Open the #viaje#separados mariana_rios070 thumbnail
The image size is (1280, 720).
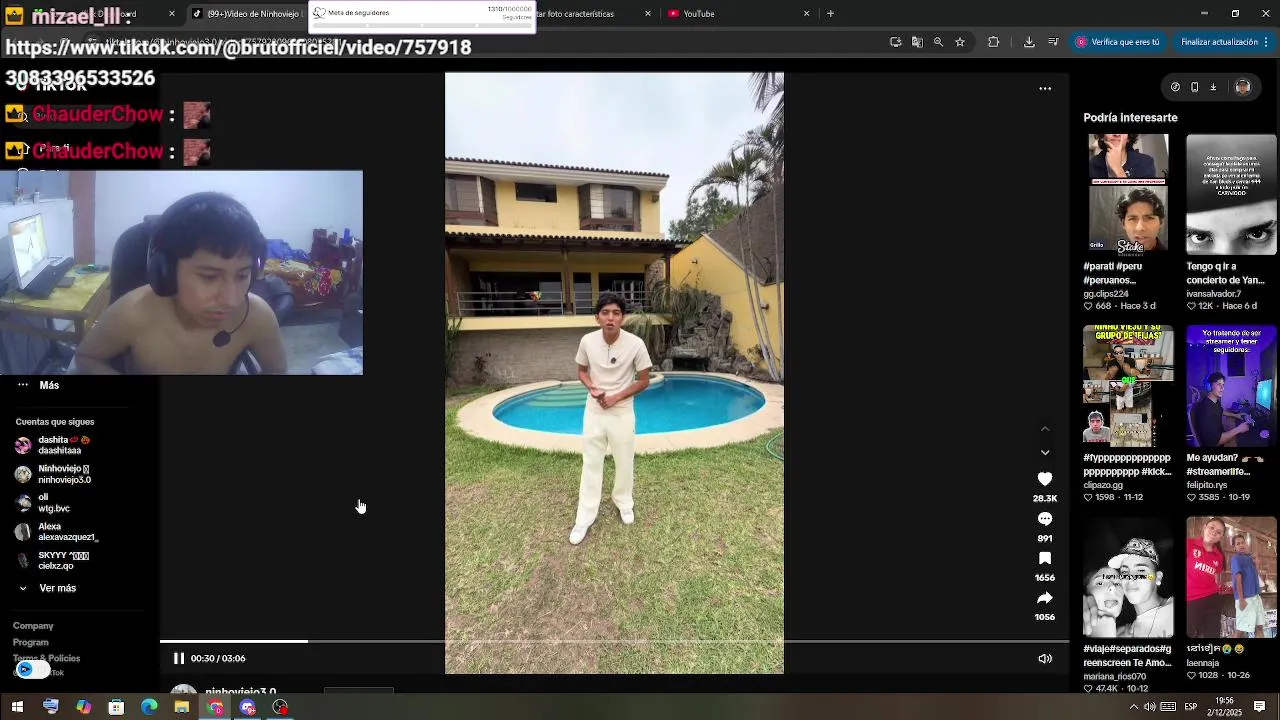click(1128, 577)
